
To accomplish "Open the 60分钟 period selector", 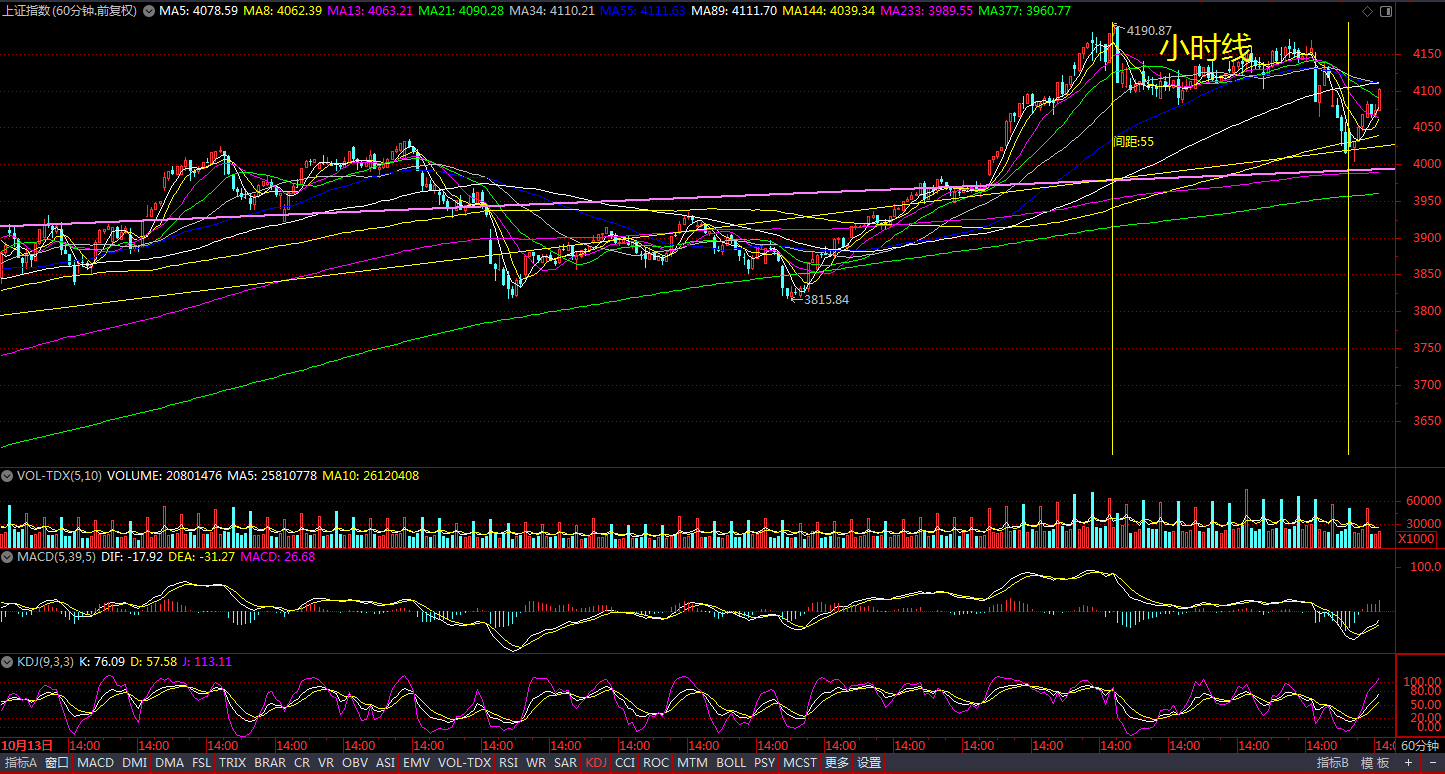I will click(1420, 746).
